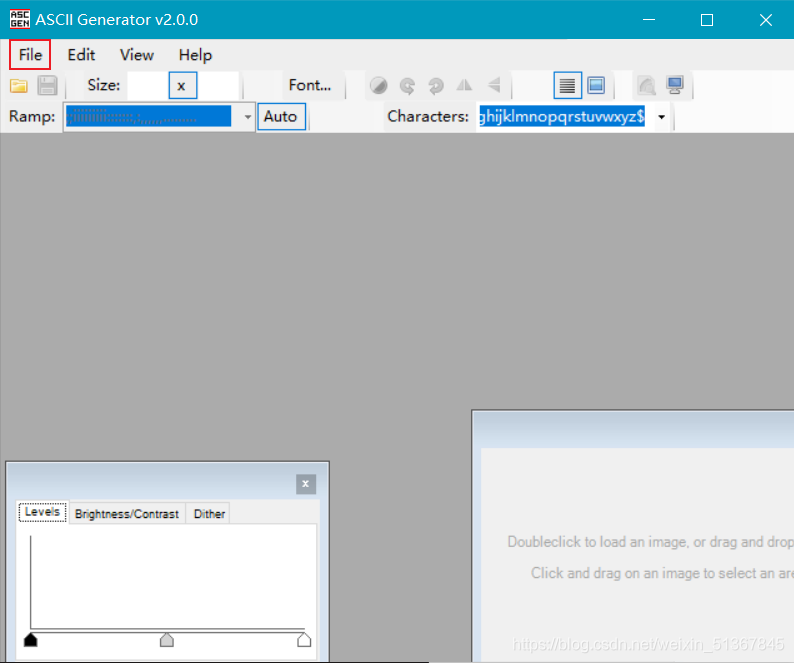
Task: Open the File menu
Action: point(30,55)
